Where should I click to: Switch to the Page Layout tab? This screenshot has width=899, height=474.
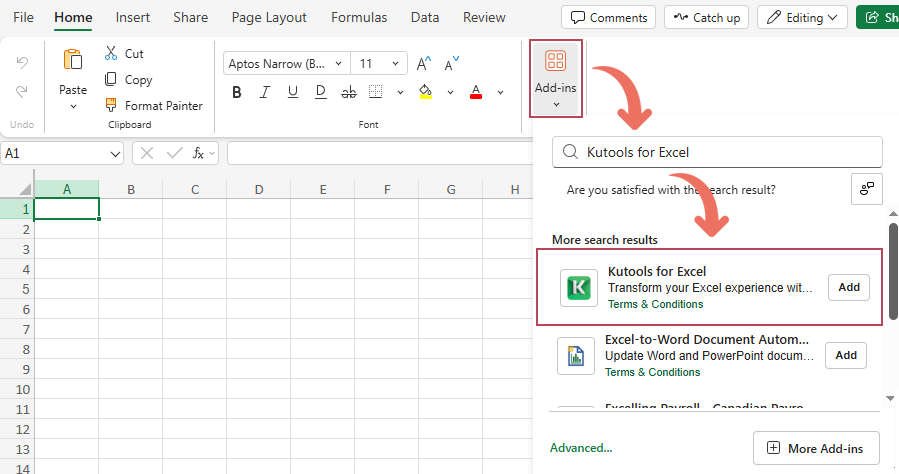point(269,18)
